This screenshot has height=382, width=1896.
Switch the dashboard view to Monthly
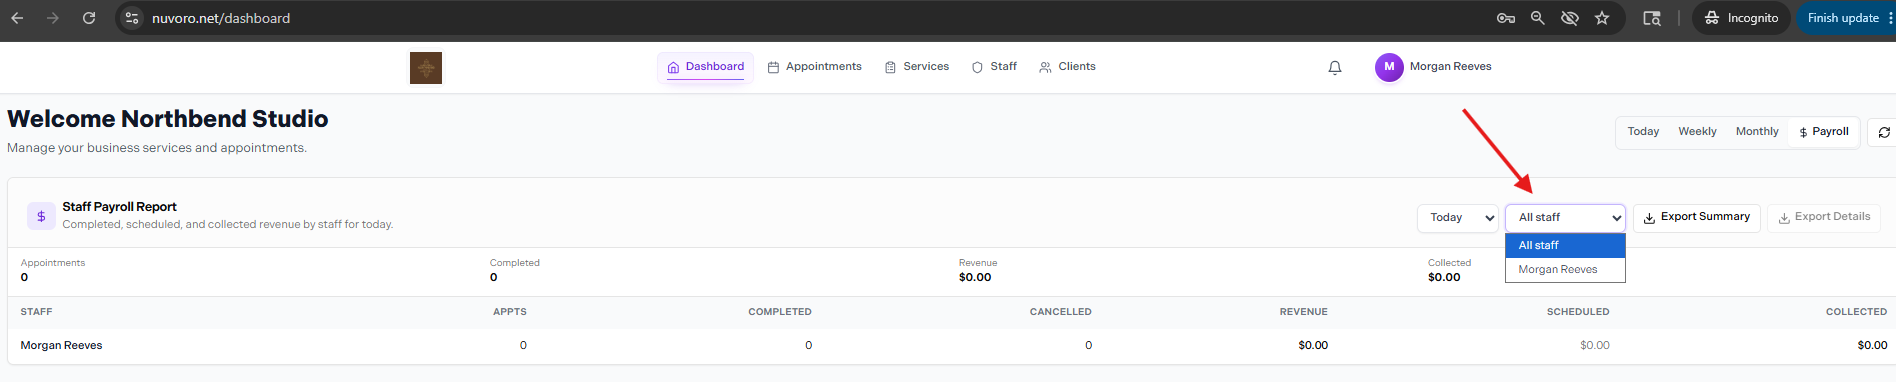(x=1757, y=132)
